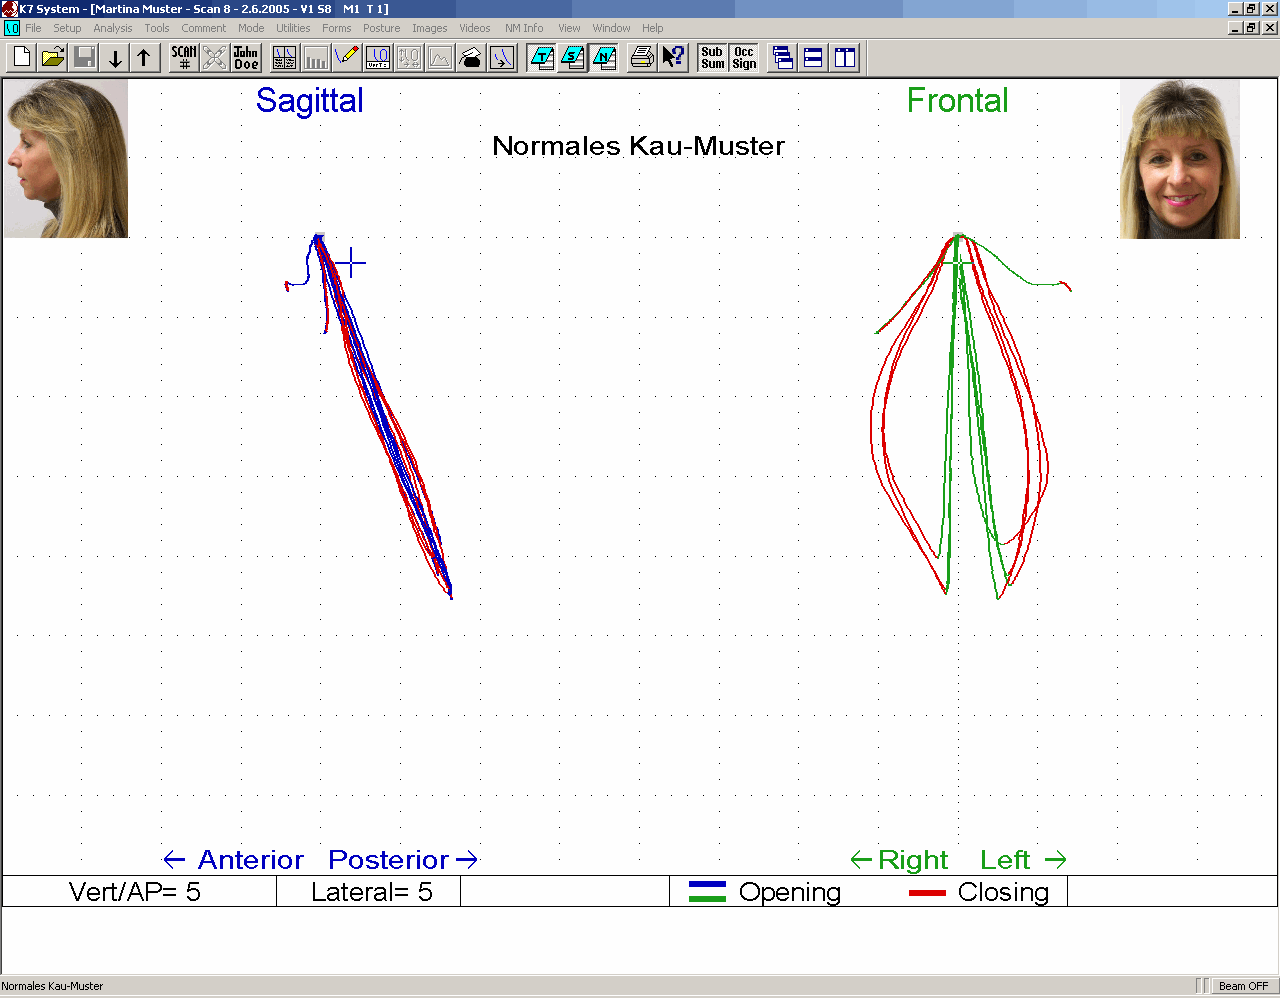Click the New document icon

click(x=22, y=58)
